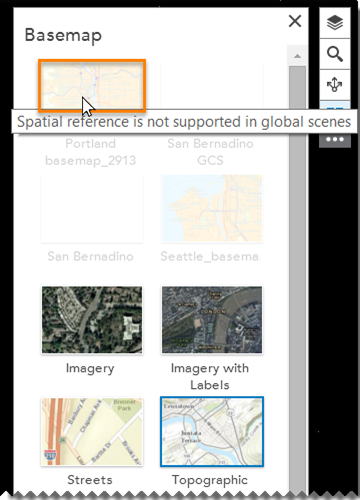
Task: Choose Imagery with Labels thumbnail
Action: pos(212,320)
